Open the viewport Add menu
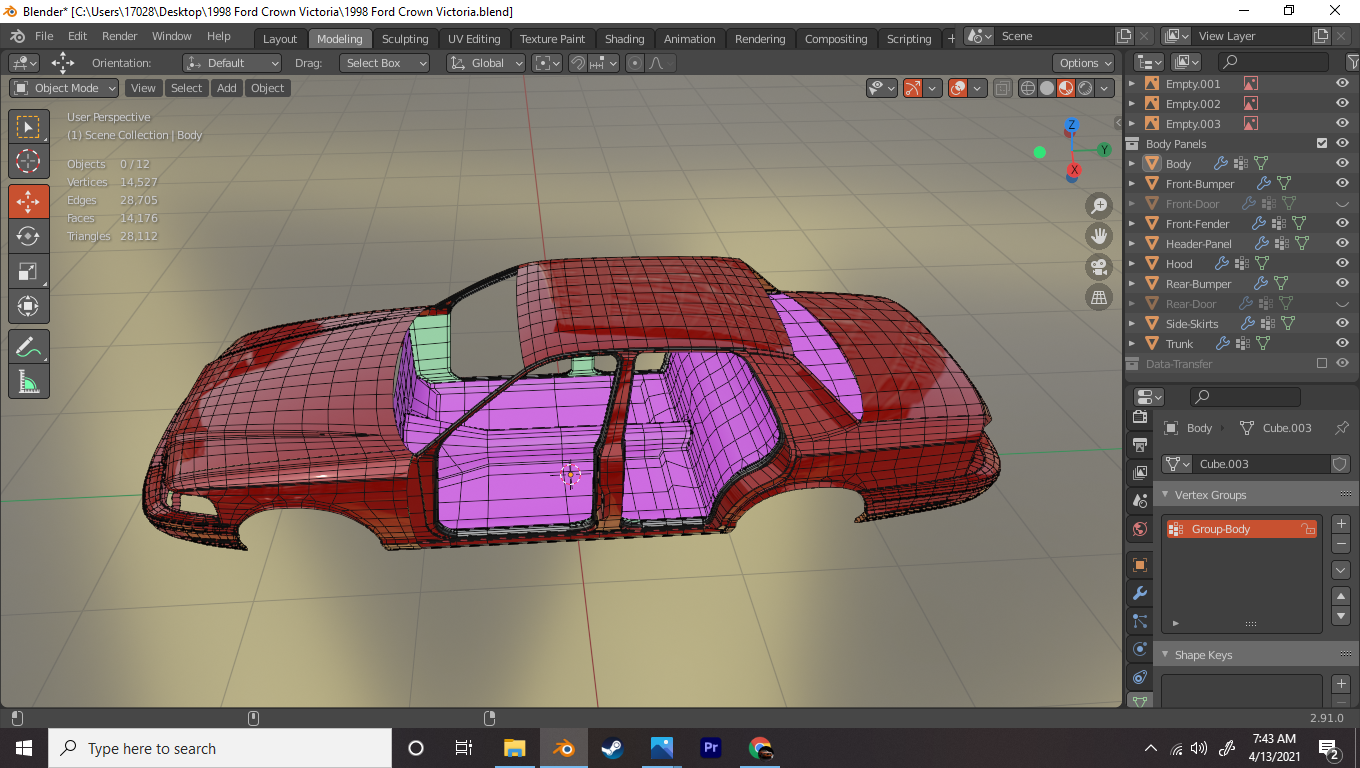The height and width of the screenshot is (768, 1360). tap(227, 88)
